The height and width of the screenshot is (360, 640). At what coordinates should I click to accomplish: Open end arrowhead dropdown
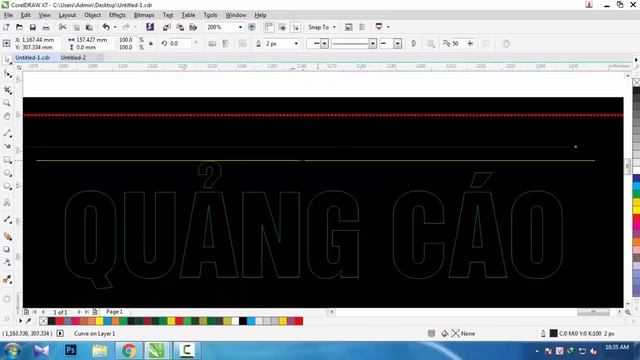(x=398, y=43)
